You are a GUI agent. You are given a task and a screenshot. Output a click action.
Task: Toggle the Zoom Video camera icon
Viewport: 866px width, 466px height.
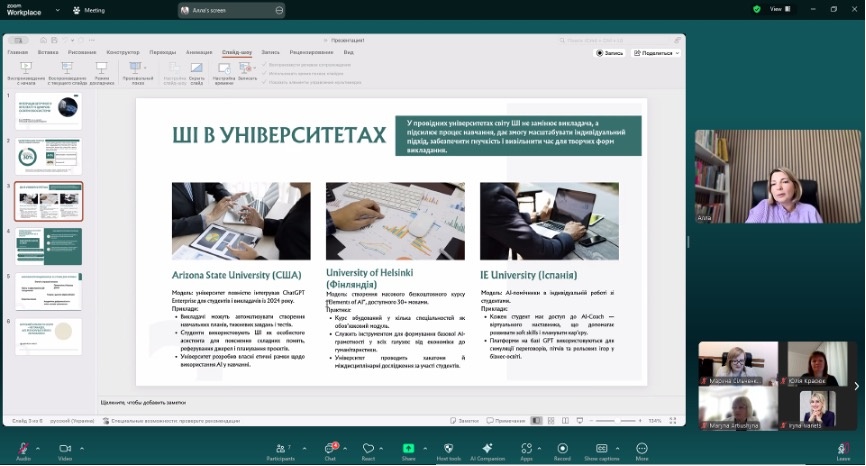pyautogui.click(x=65, y=448)
